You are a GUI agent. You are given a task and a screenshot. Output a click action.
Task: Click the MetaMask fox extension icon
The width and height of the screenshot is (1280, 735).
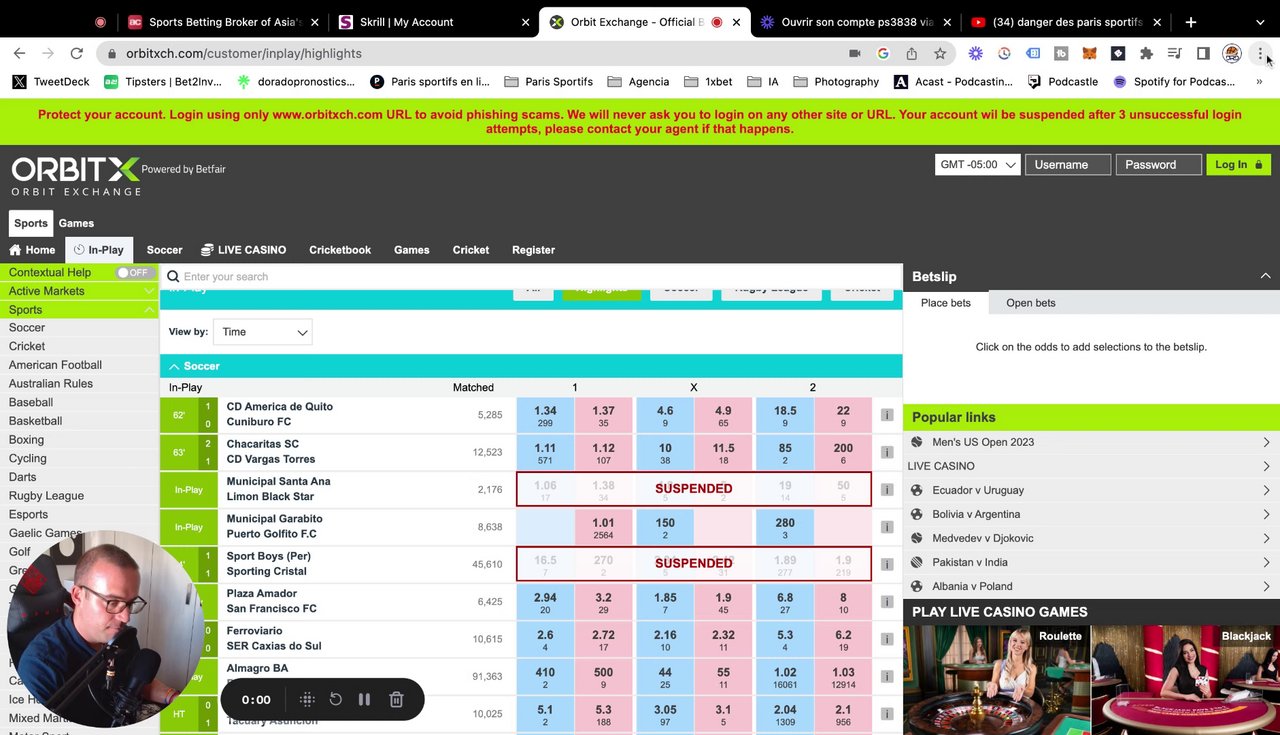(x=1090, y=54)
